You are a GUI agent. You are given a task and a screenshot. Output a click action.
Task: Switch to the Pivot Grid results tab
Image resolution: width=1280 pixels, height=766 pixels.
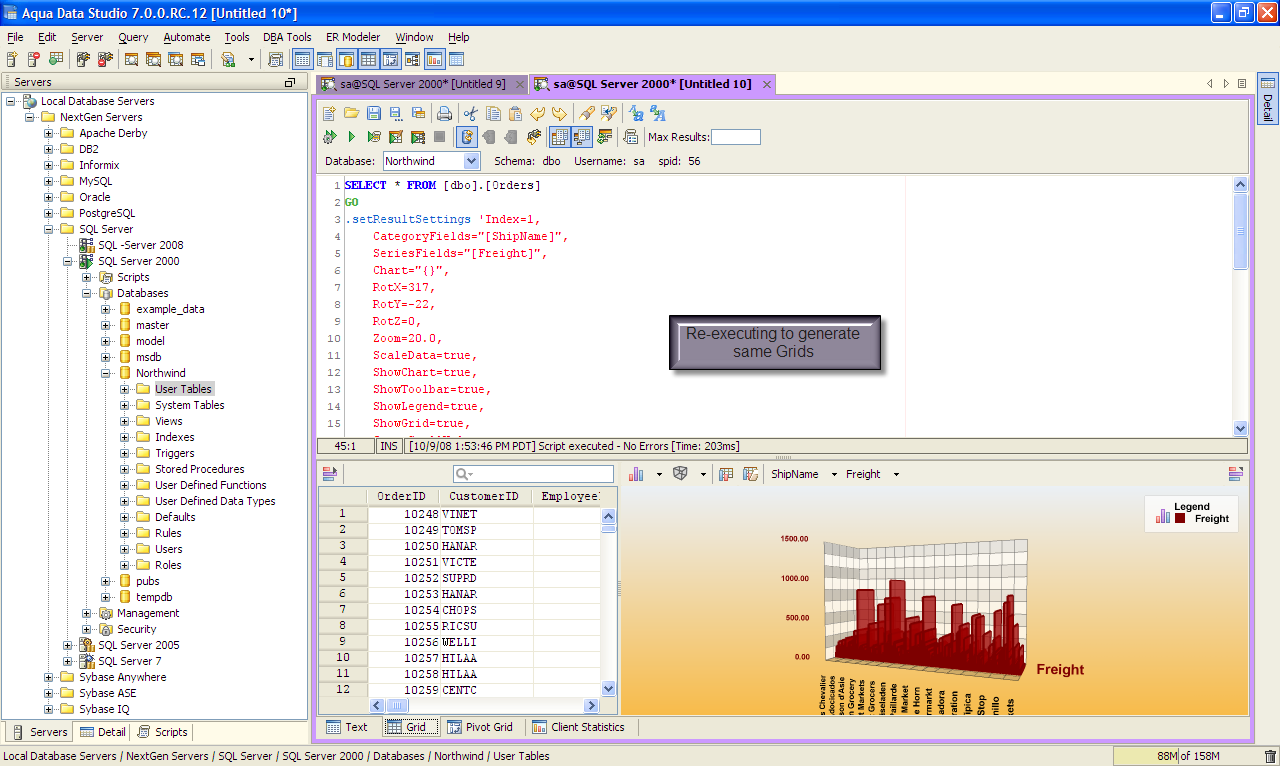click(x=480, y=727)
